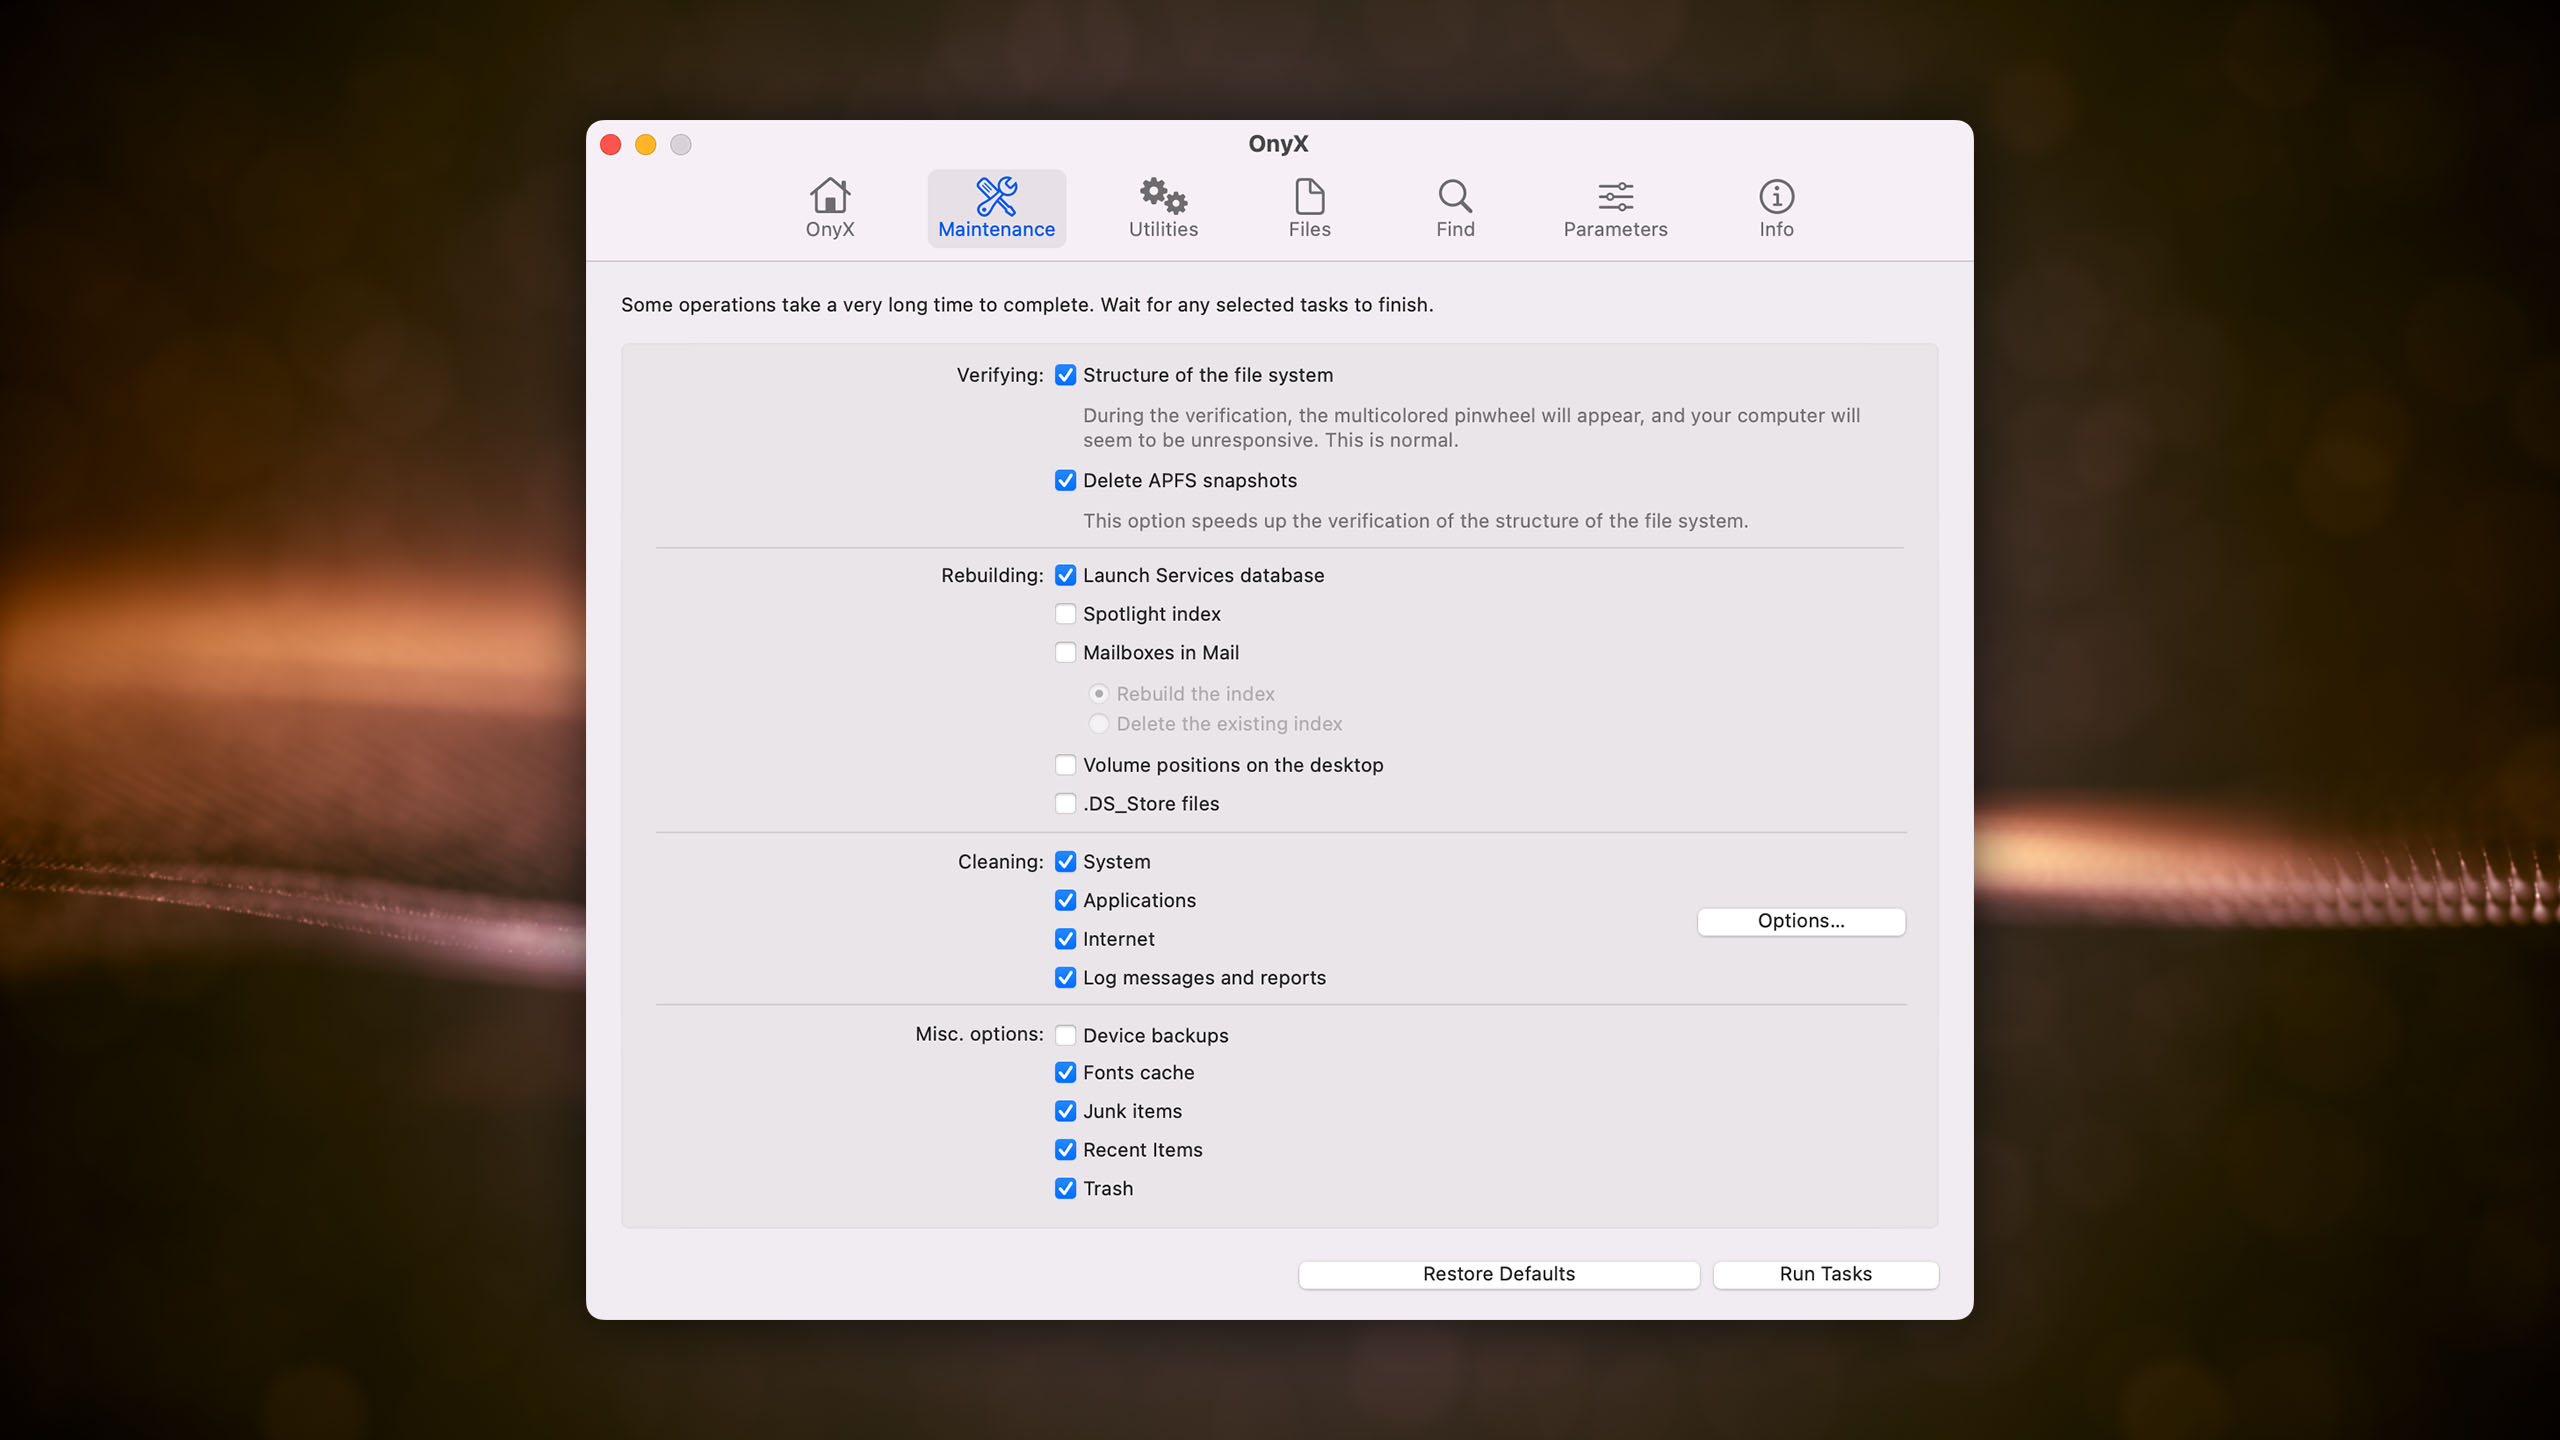The height and width of the screenshot is (1440, 2560).
Task: Select Delete the existing index radio
Action: (1098, 724)
